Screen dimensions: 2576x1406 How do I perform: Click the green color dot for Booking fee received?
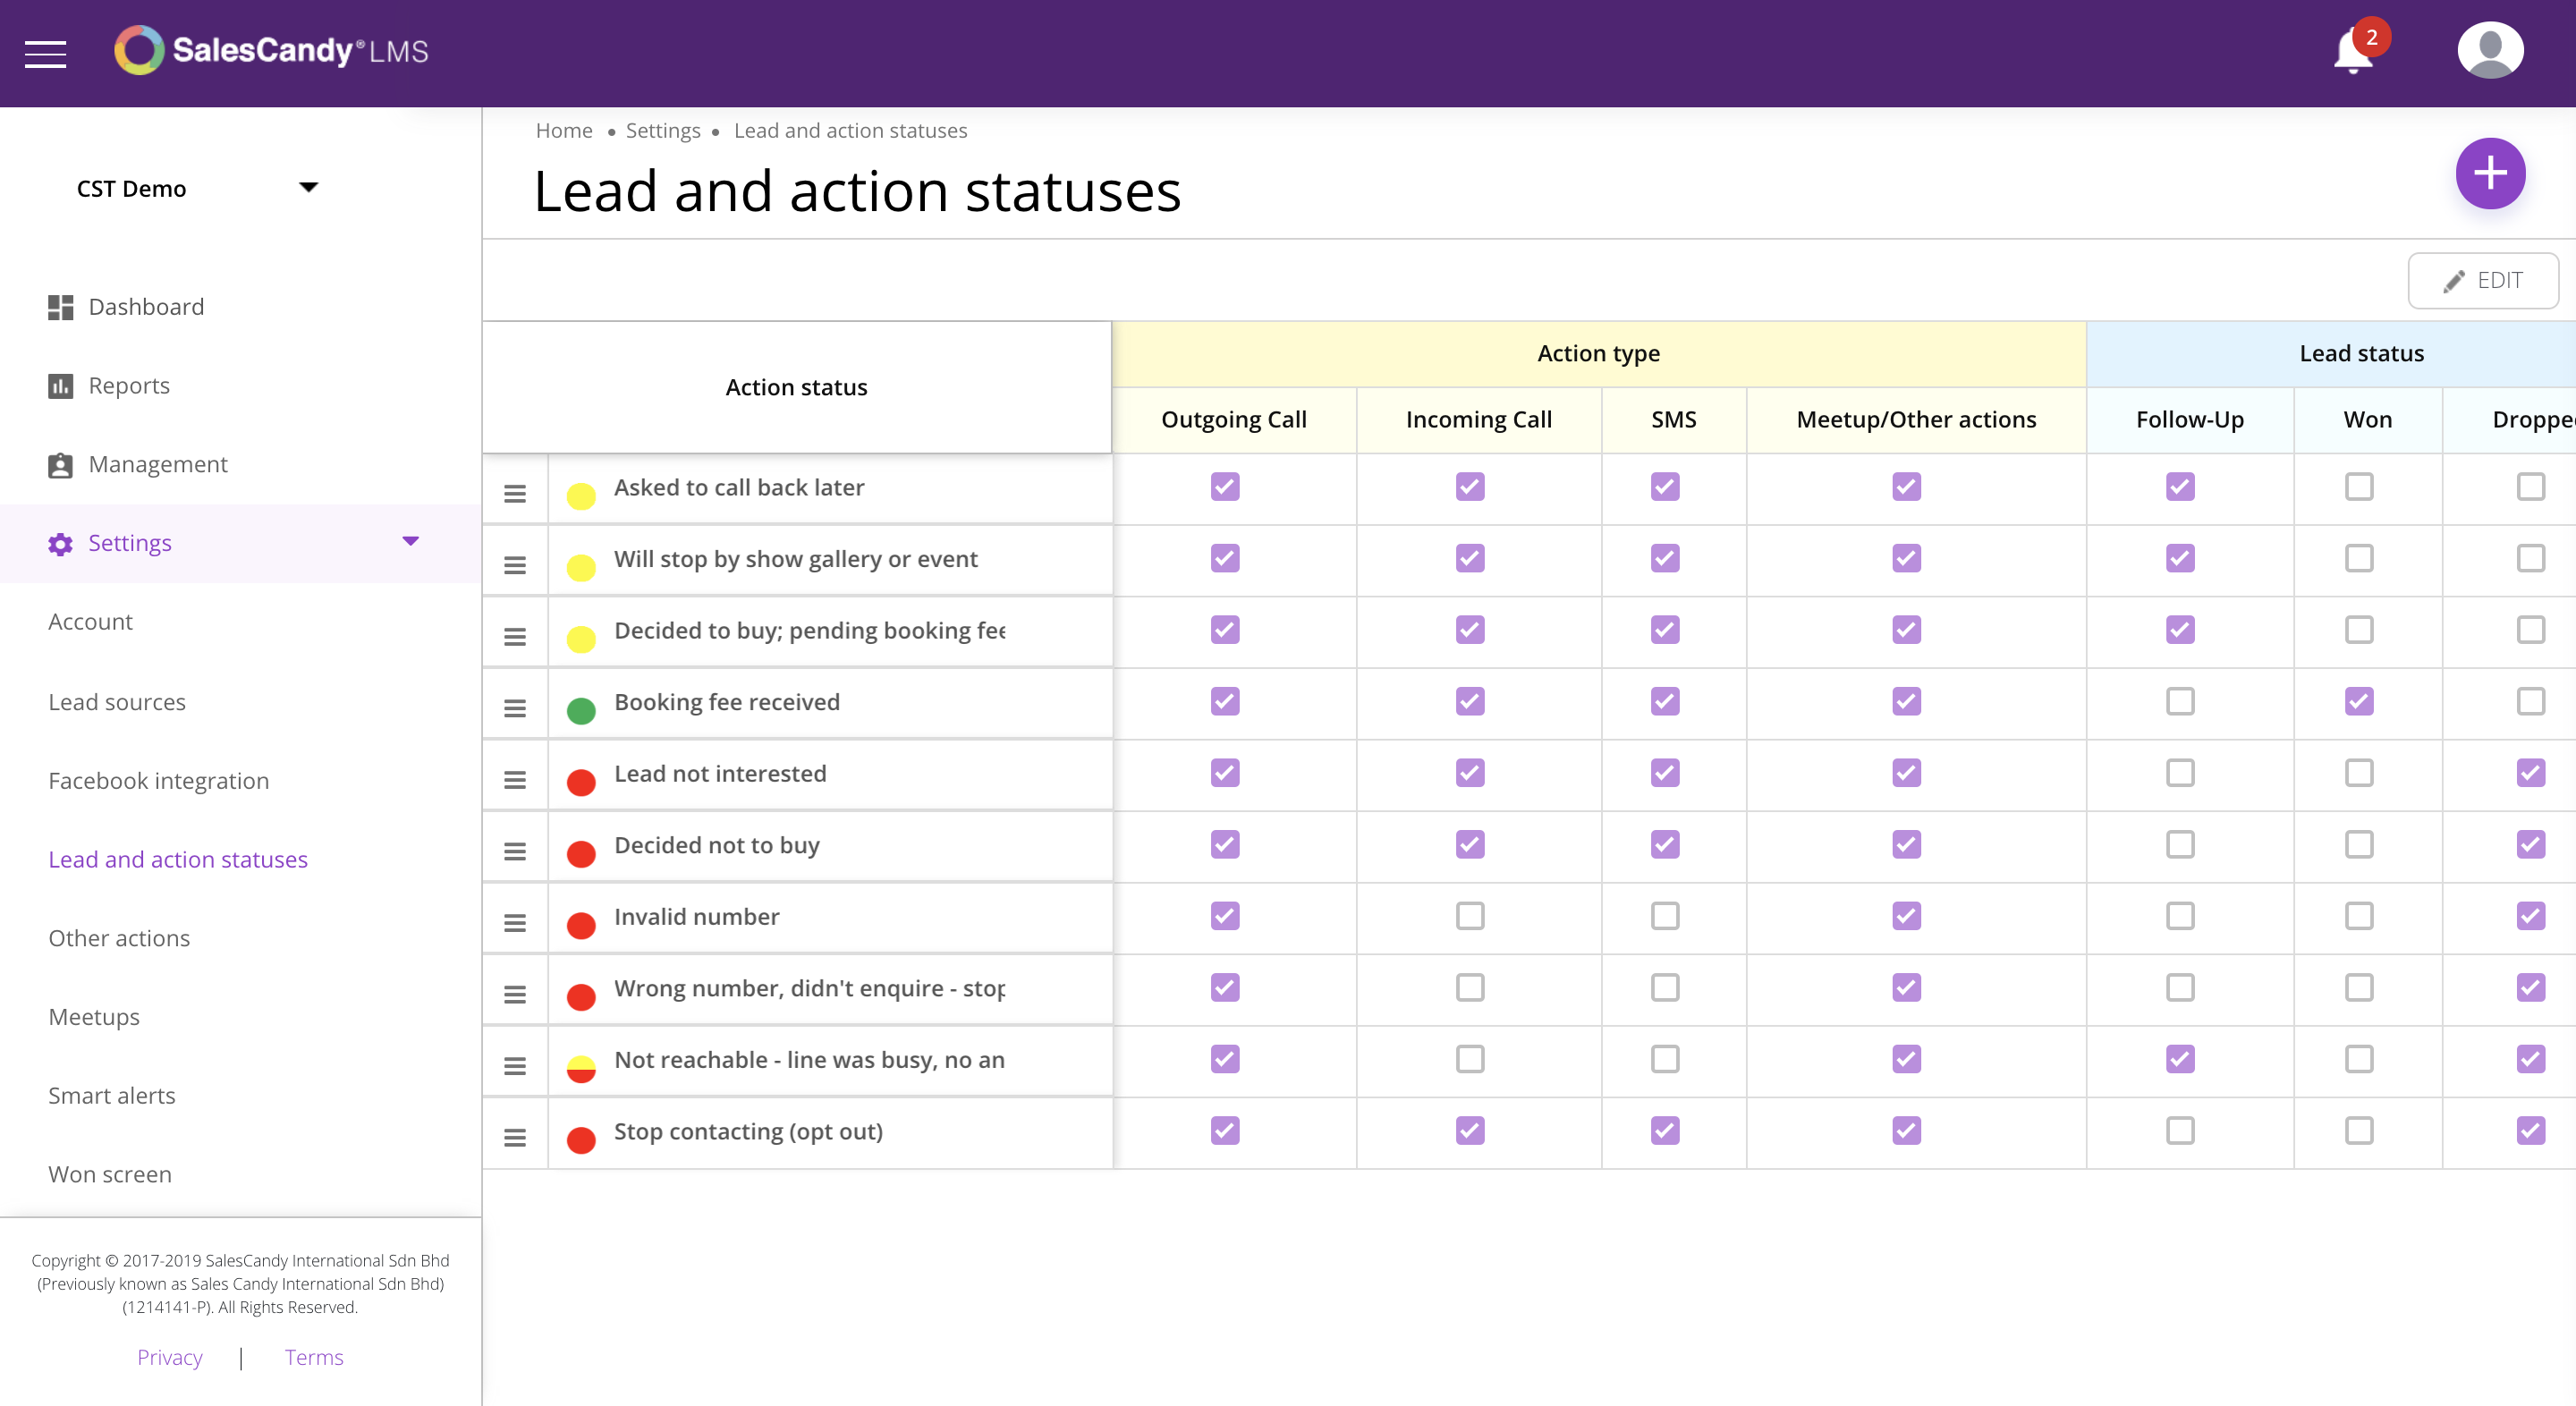(x=581, y=710)
